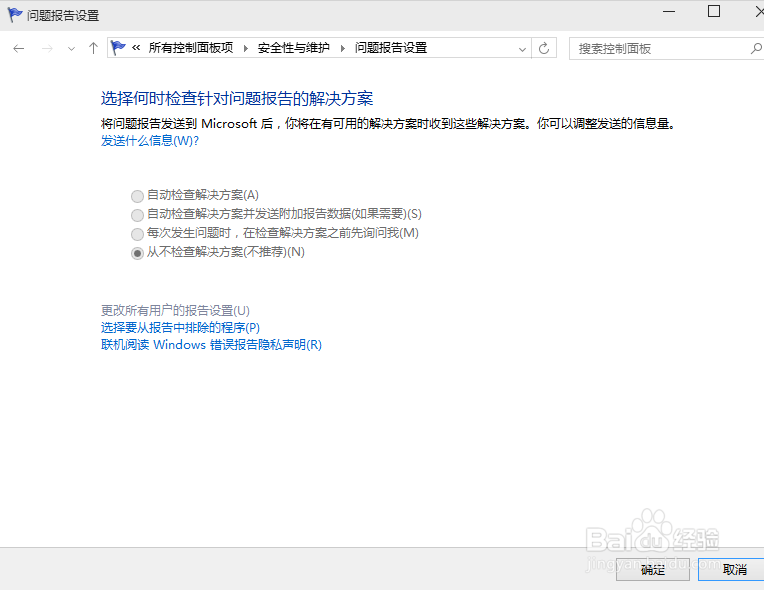Screen dimensions: 764x590
Task: Click the heading 选择何时检查针对问题报告的解决方案
Action: click(x=237, y=99)
